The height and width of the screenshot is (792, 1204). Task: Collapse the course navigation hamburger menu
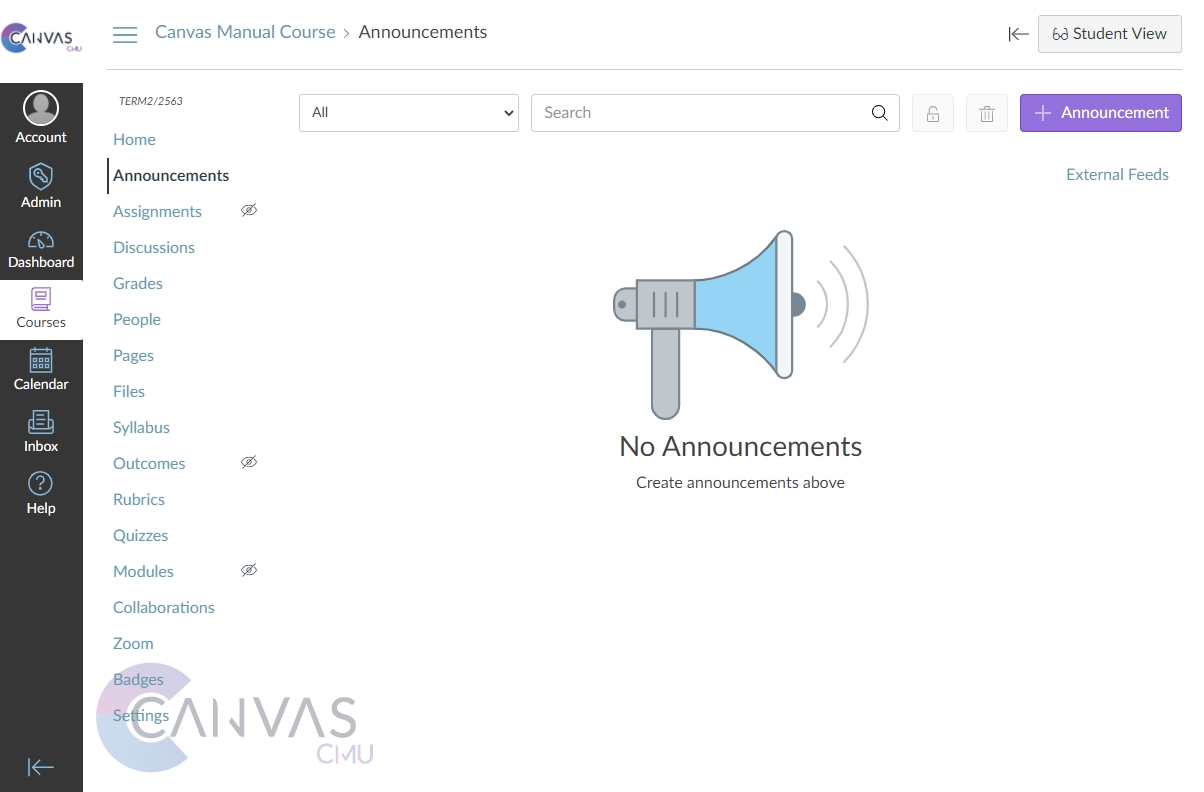(125, 35)
